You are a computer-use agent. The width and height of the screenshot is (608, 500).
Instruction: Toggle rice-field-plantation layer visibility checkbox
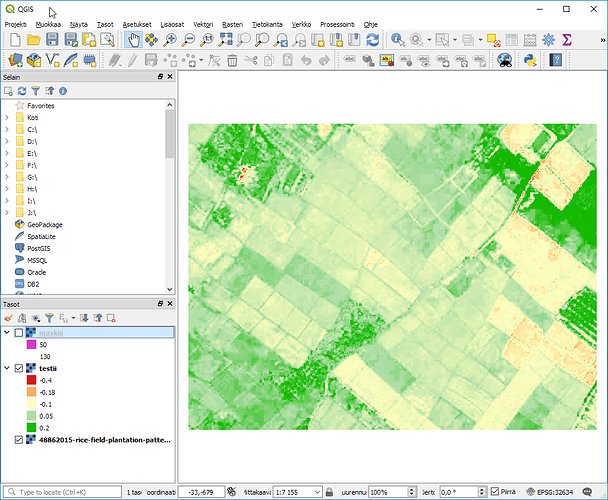pyautogui.click(x=19, y=440)
